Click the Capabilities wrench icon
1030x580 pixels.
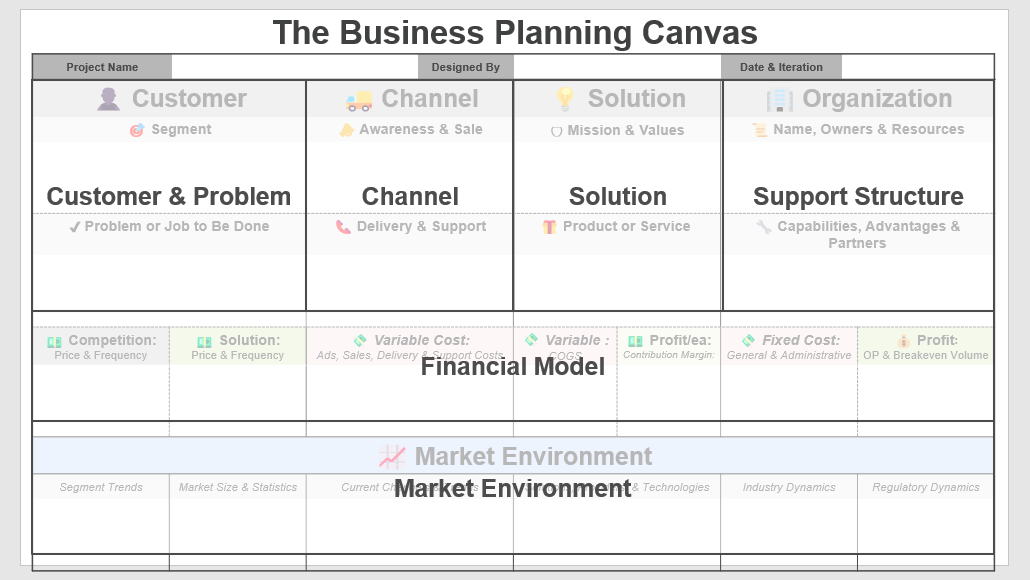coord(763,227)
